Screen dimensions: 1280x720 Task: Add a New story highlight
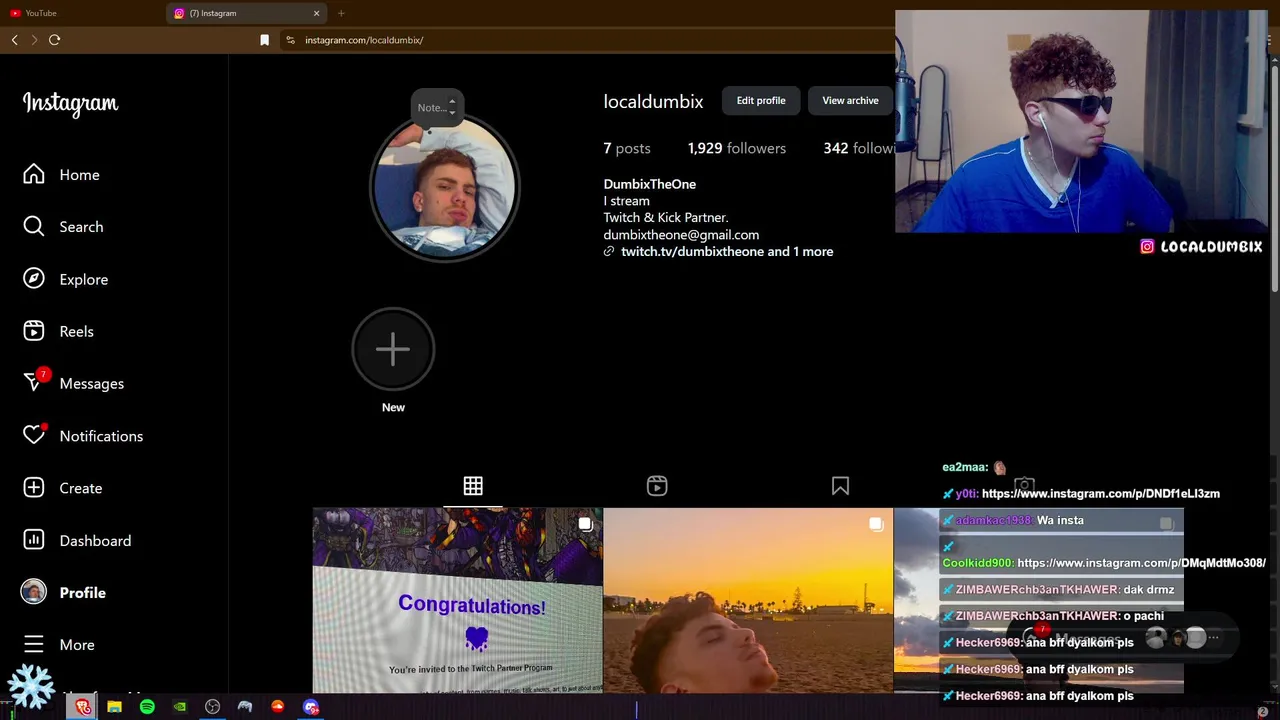(393, 349)
